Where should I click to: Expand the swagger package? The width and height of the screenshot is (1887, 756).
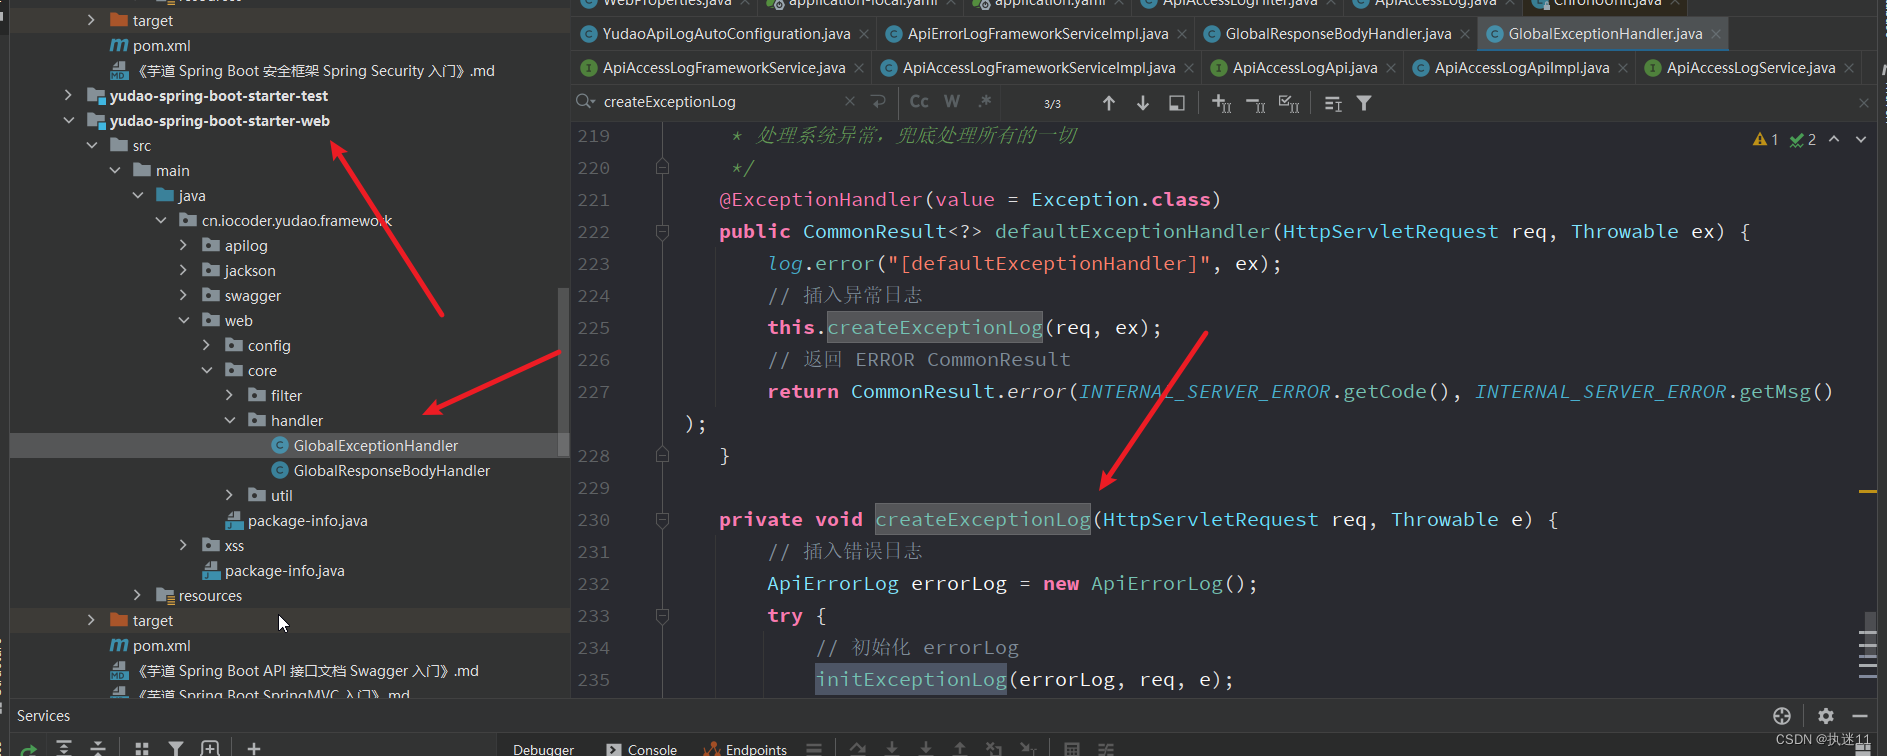pos(183,296)
